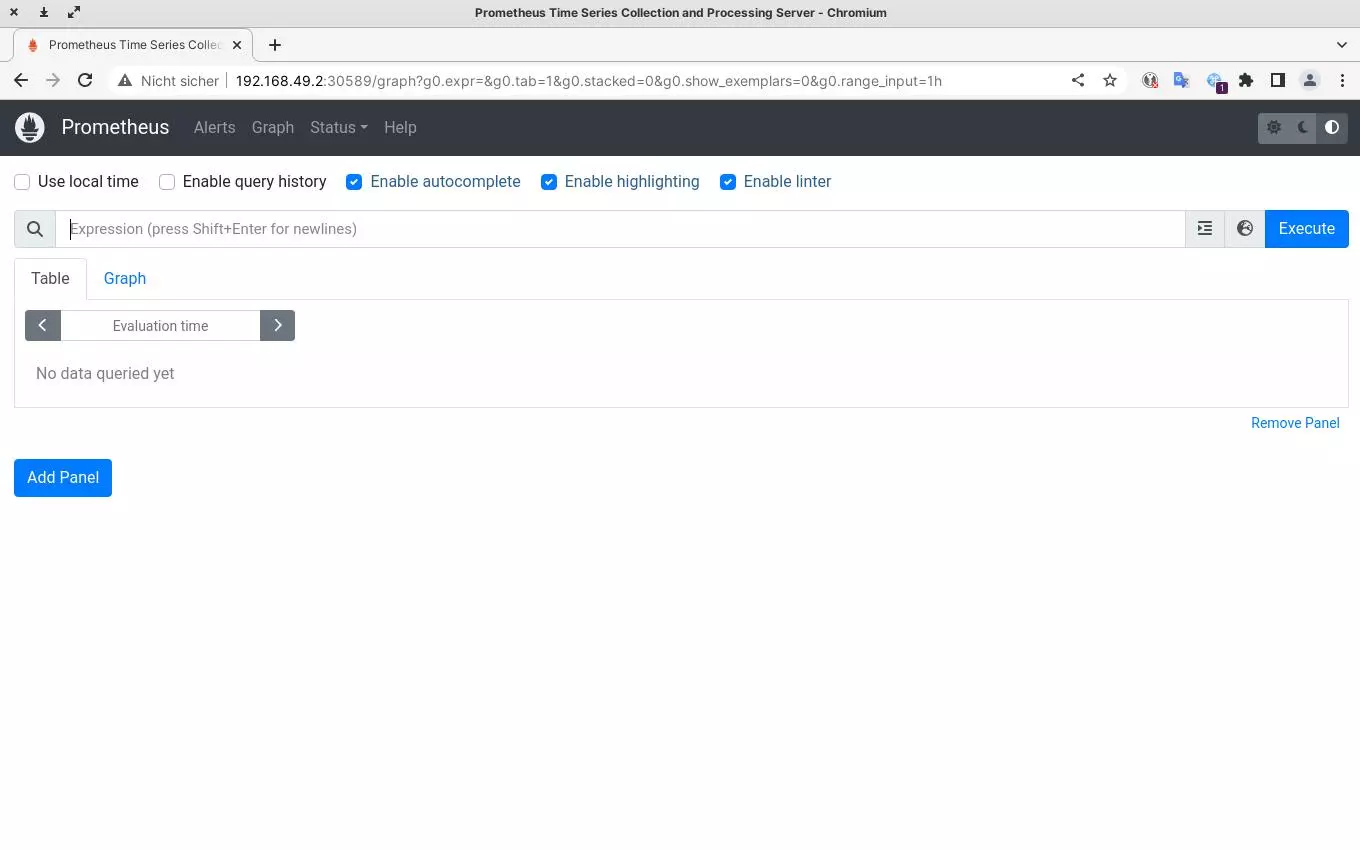Screen dimensions: 1360x850
Task: Disable the Enable autocomplete checkbox
Action: click(354, 182)
